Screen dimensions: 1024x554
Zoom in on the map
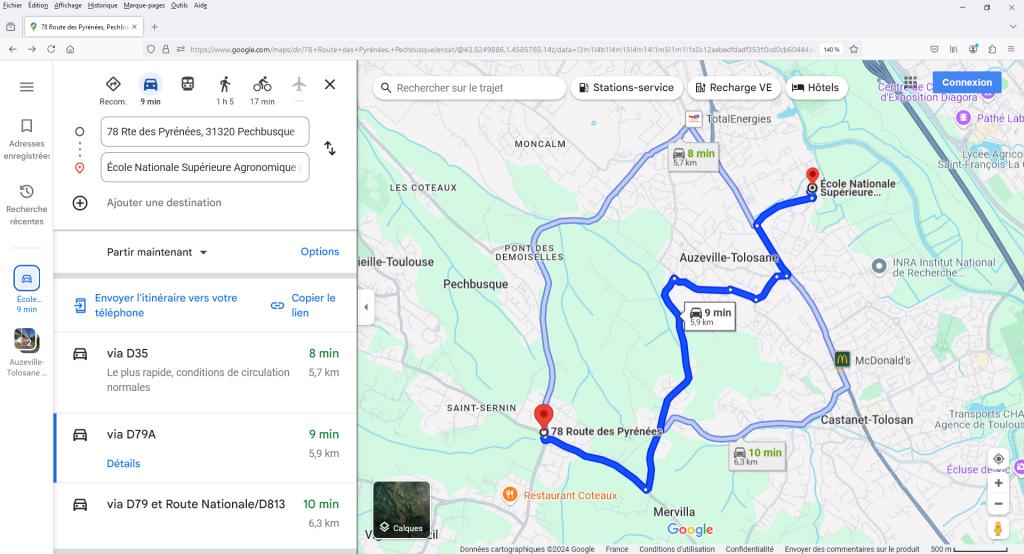tap(998, 482)
